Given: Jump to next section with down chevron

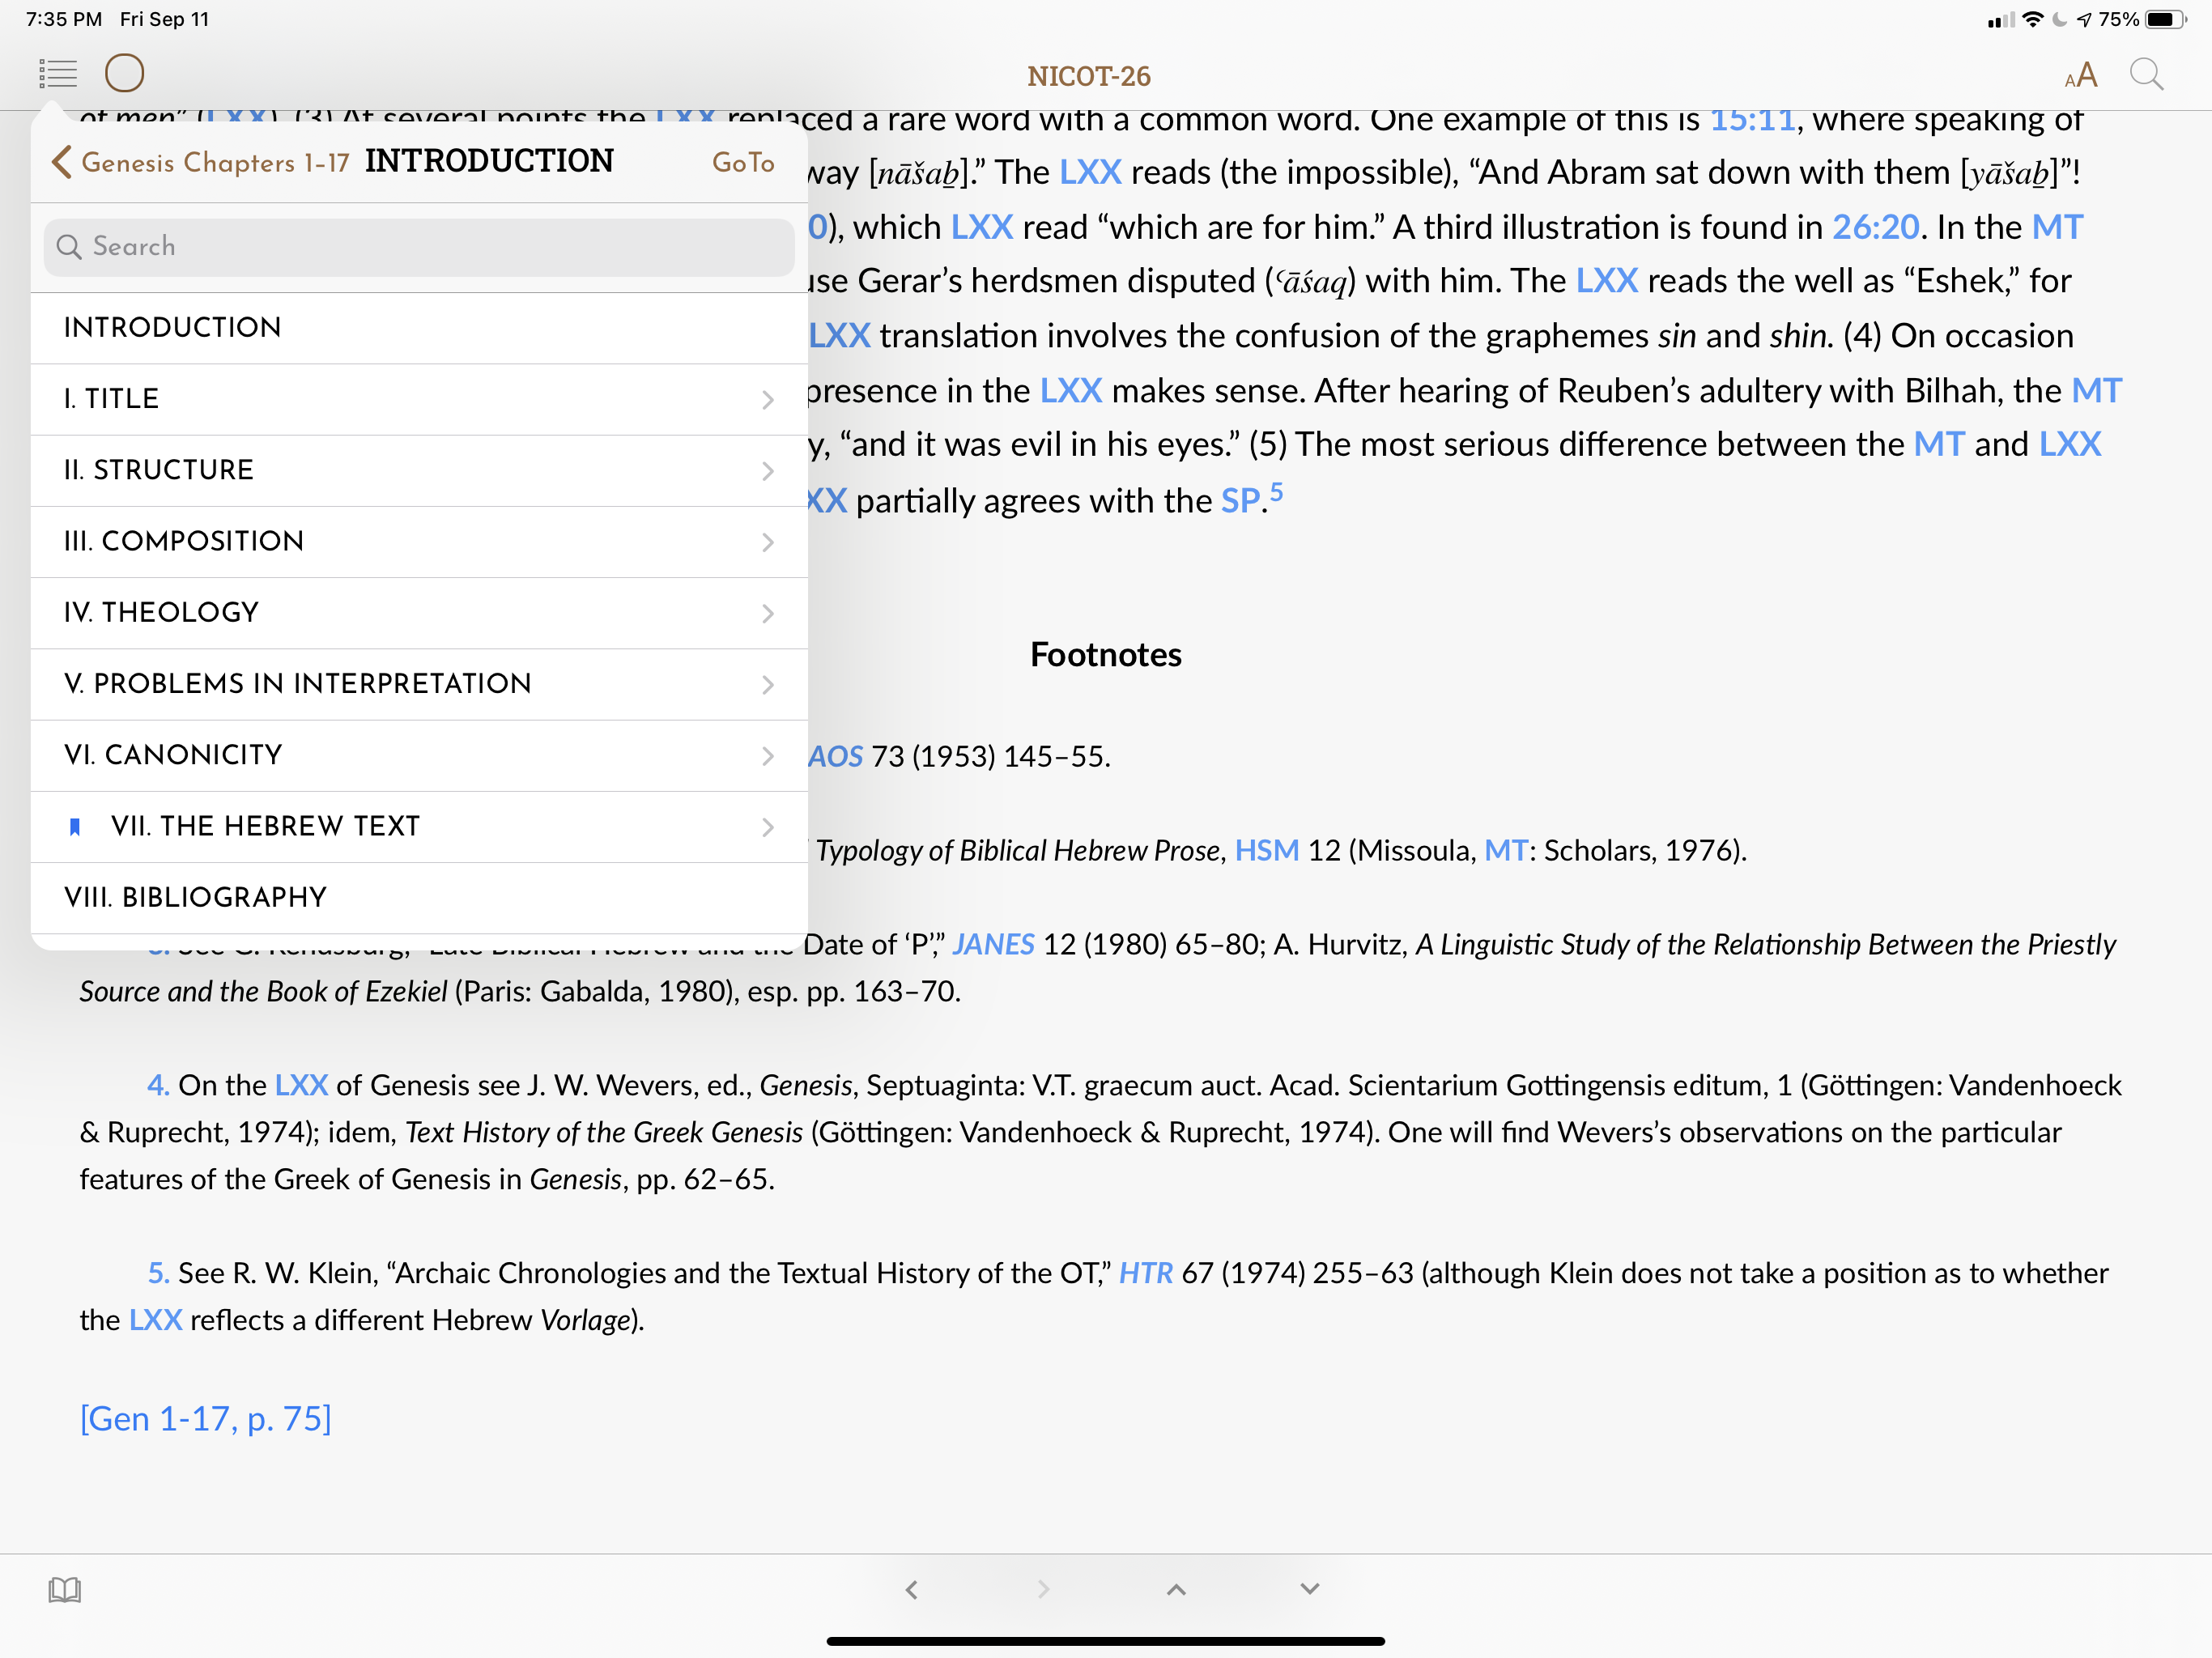Looking at the screenshot, I should pyautogui.click(x=1309, y=1589).
